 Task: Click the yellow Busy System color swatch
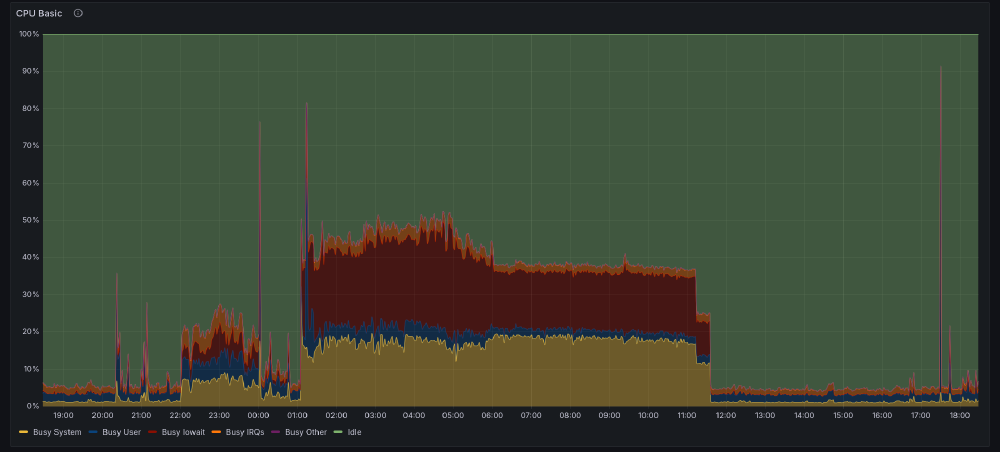24,432
